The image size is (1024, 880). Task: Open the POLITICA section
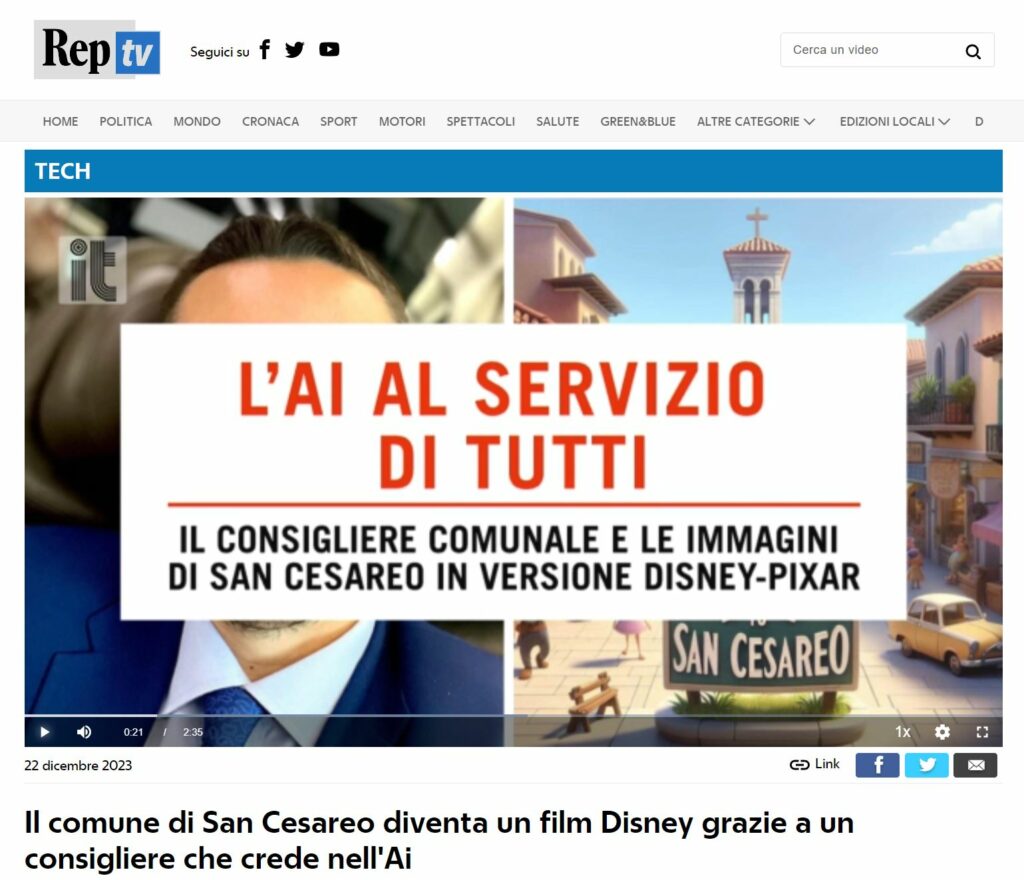pyautogui.click(x=125, y=121)
